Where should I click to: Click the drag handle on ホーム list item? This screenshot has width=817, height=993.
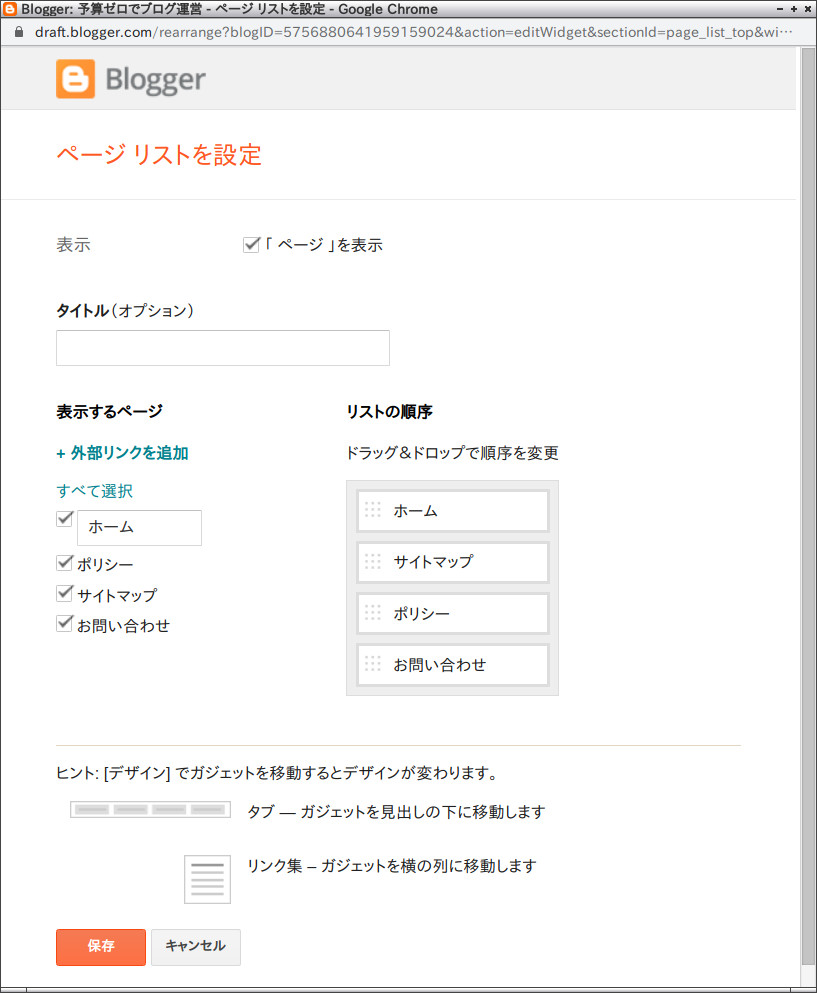click(x=373, y=510)
